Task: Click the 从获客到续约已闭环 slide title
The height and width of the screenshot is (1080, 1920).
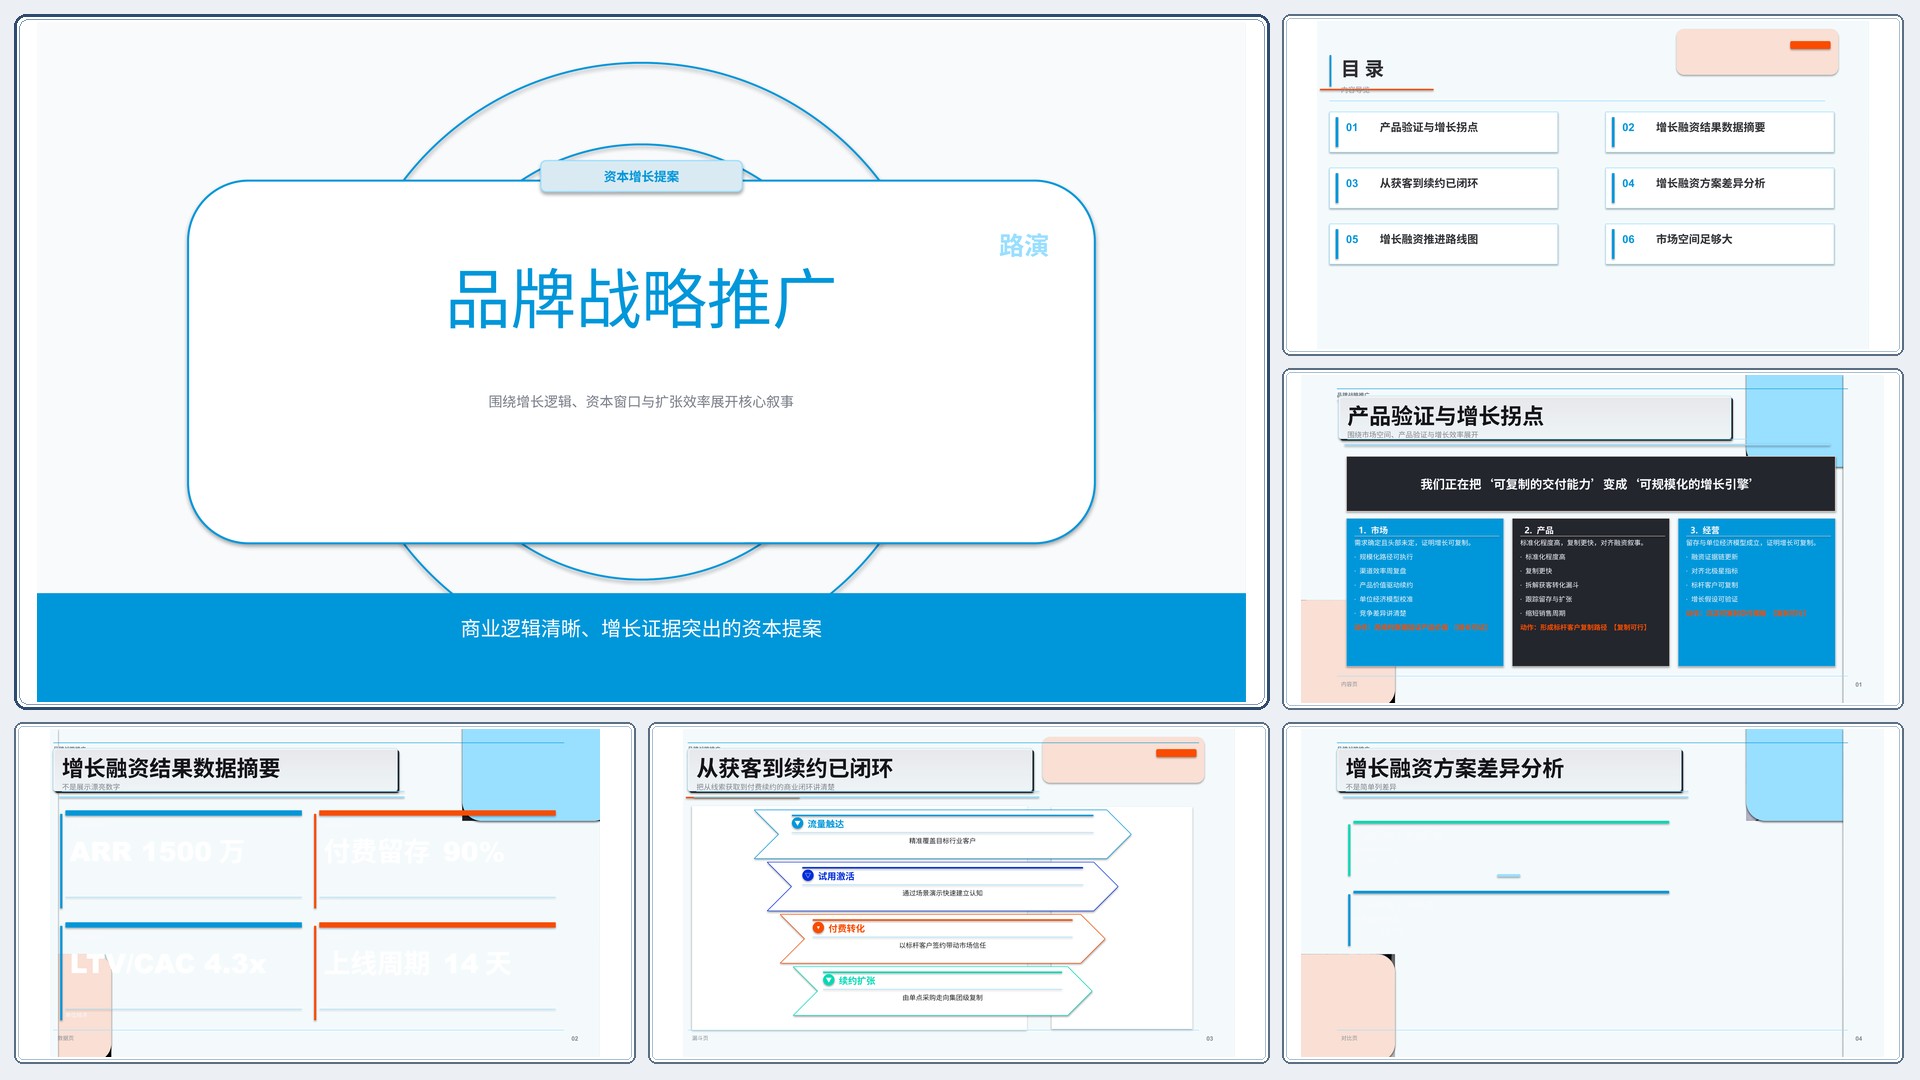Action: coord(795,768)
